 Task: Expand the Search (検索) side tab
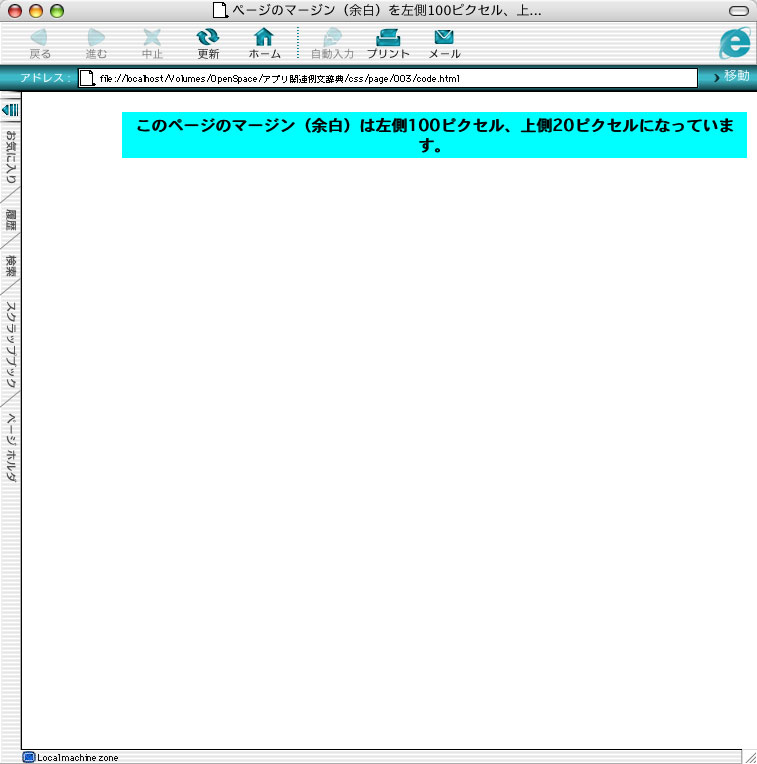coord(11,266)
